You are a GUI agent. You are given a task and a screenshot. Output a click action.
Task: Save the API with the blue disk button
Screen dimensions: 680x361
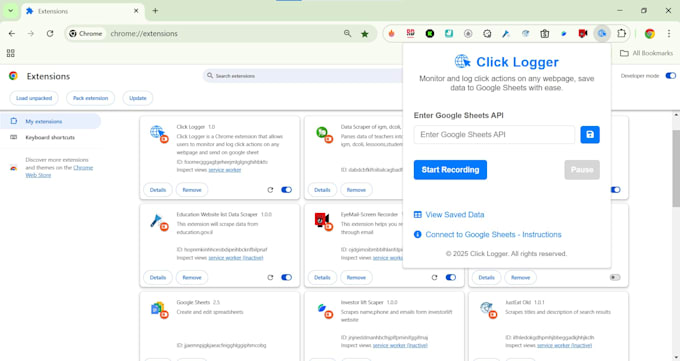(x=590, y=135)
